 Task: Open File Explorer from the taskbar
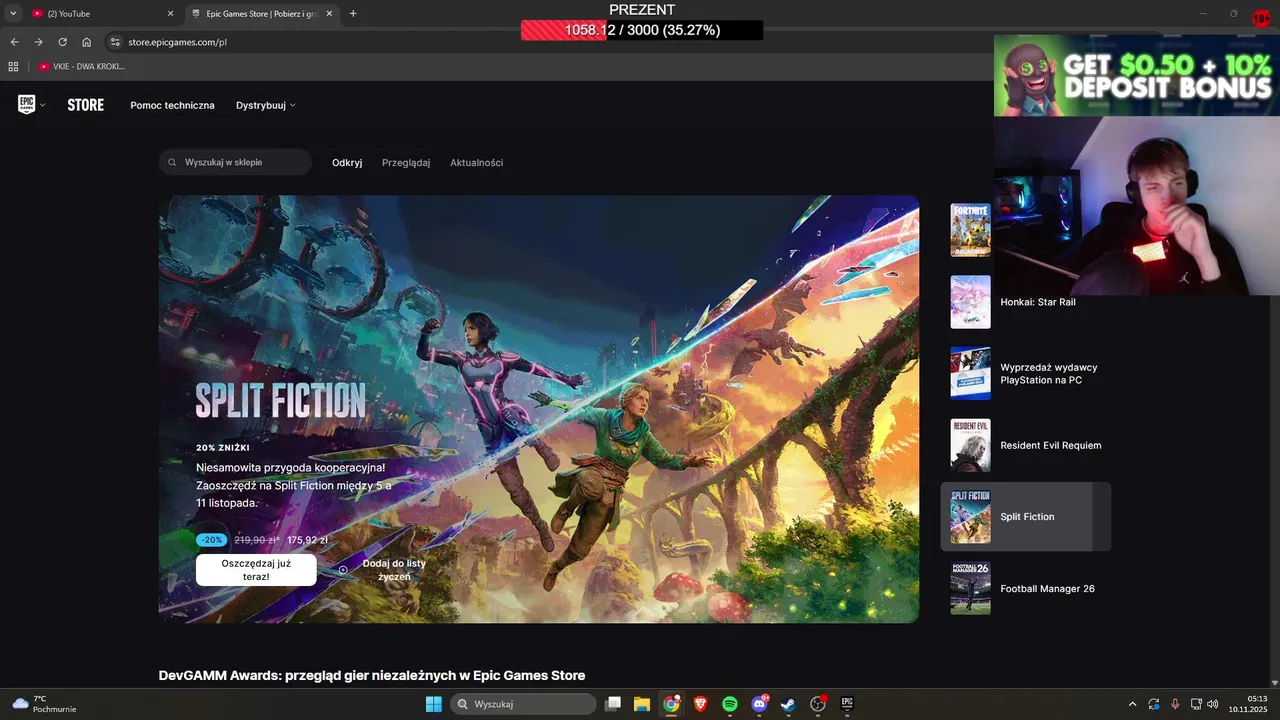pyautogui.click(x=642, y=704)
